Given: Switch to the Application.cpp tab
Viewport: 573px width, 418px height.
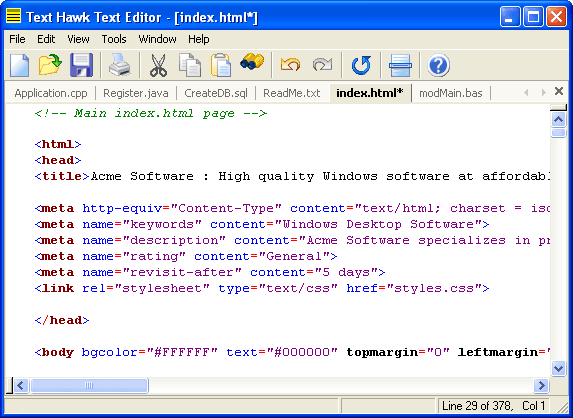Looking at the screenshot, I should [51, 93].
